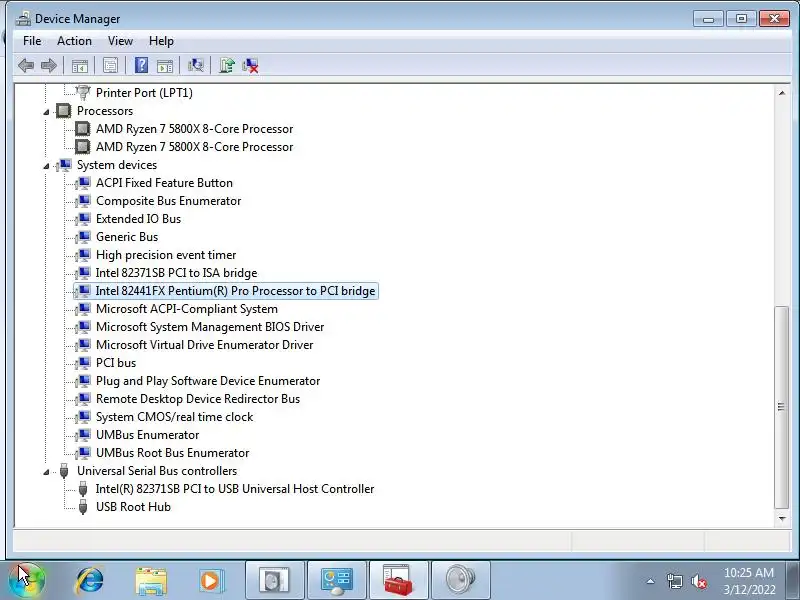Screen dimensions: 800x600
Task: Click the first AMD Ryzen processor icon
Action: pyautogui.click(x=83, y=129)
